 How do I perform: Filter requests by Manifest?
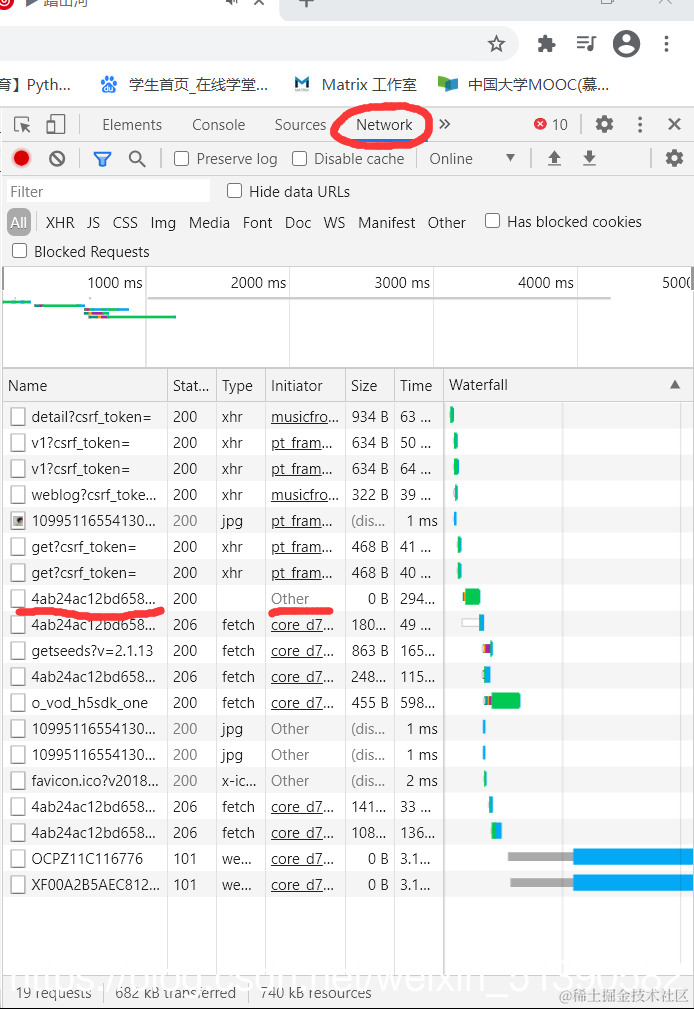click(x=386, y=223)
